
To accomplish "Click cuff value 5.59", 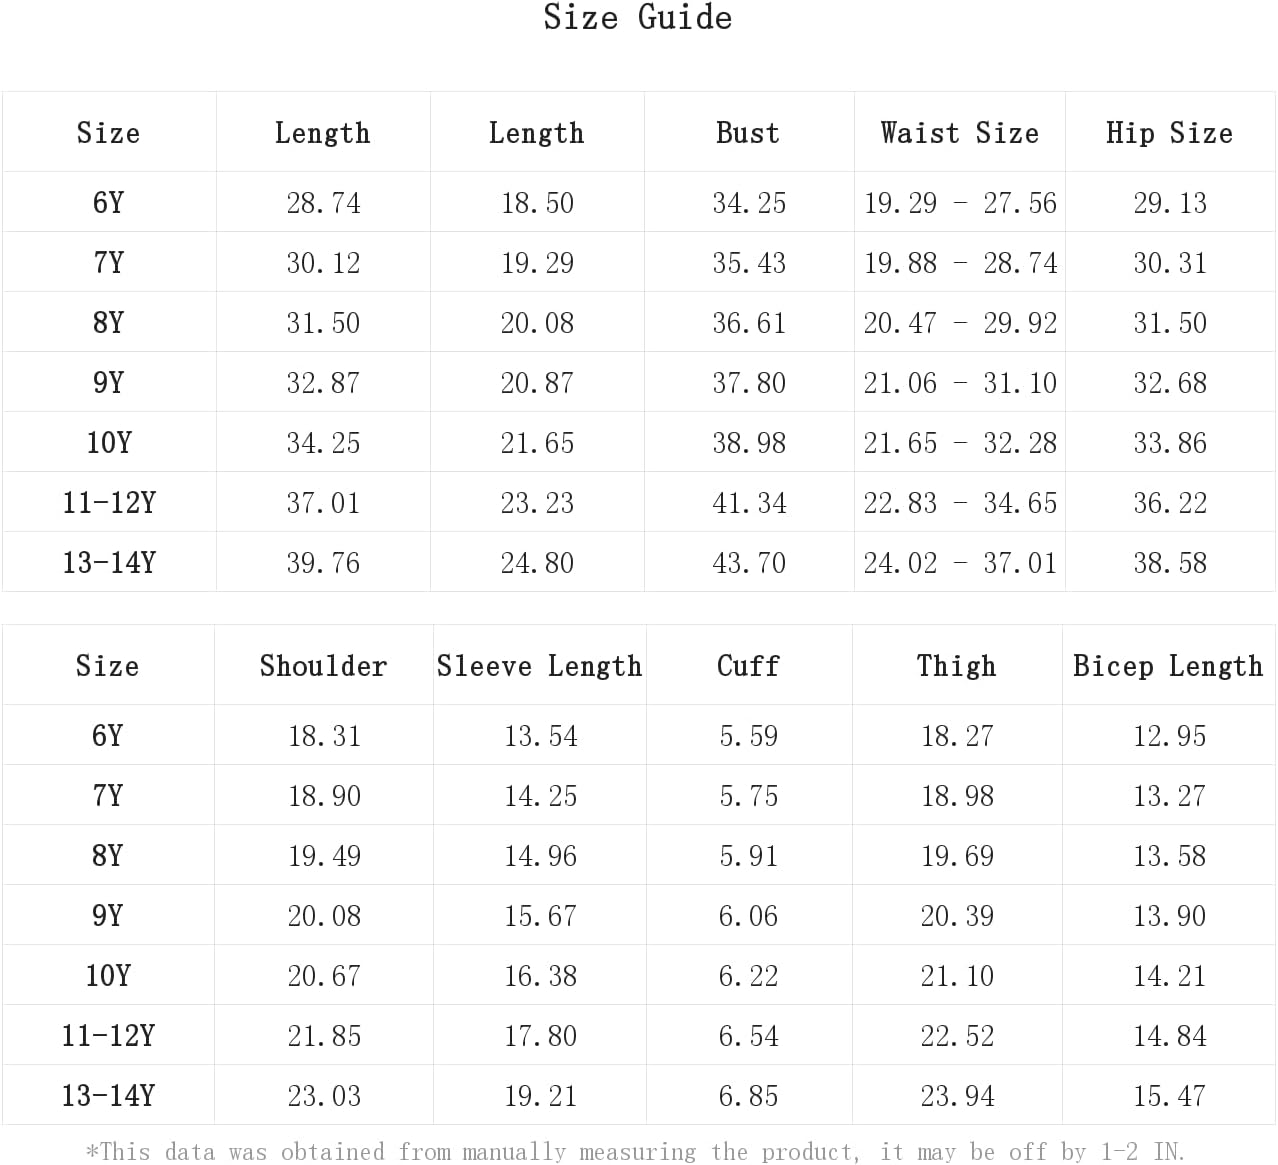I will tap(749, 736).
